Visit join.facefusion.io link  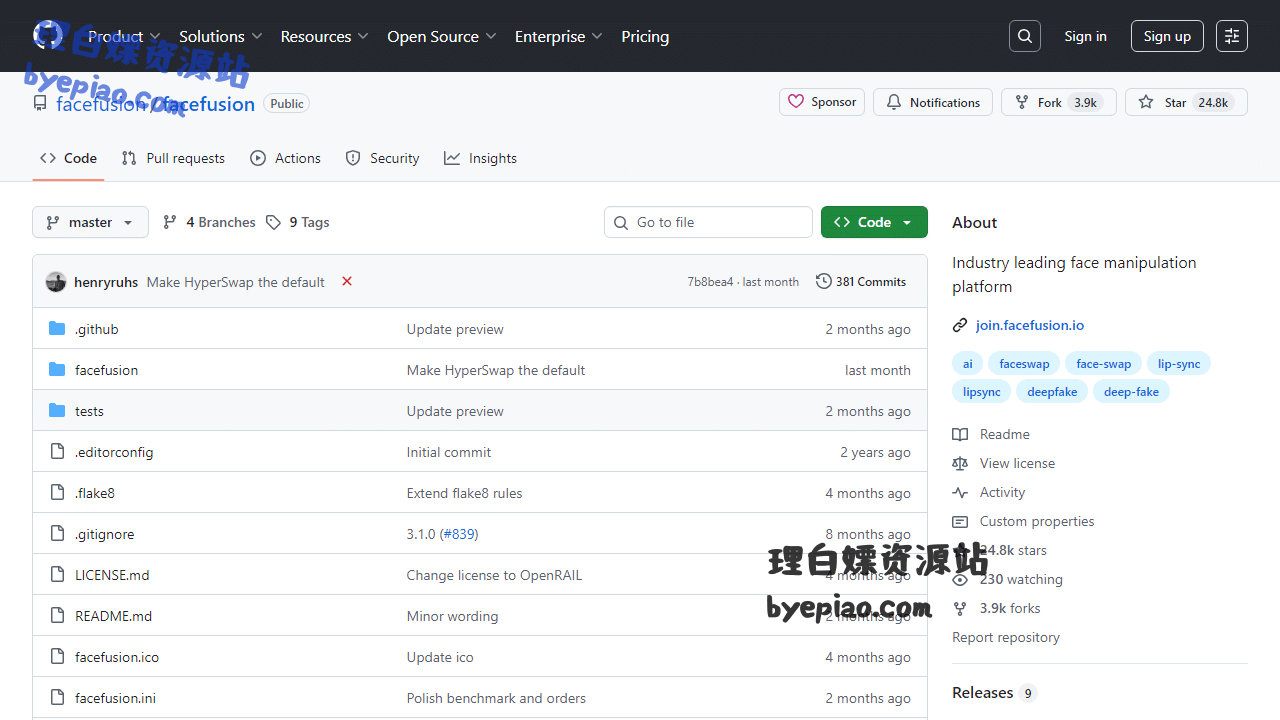[x=1030, y=325]
